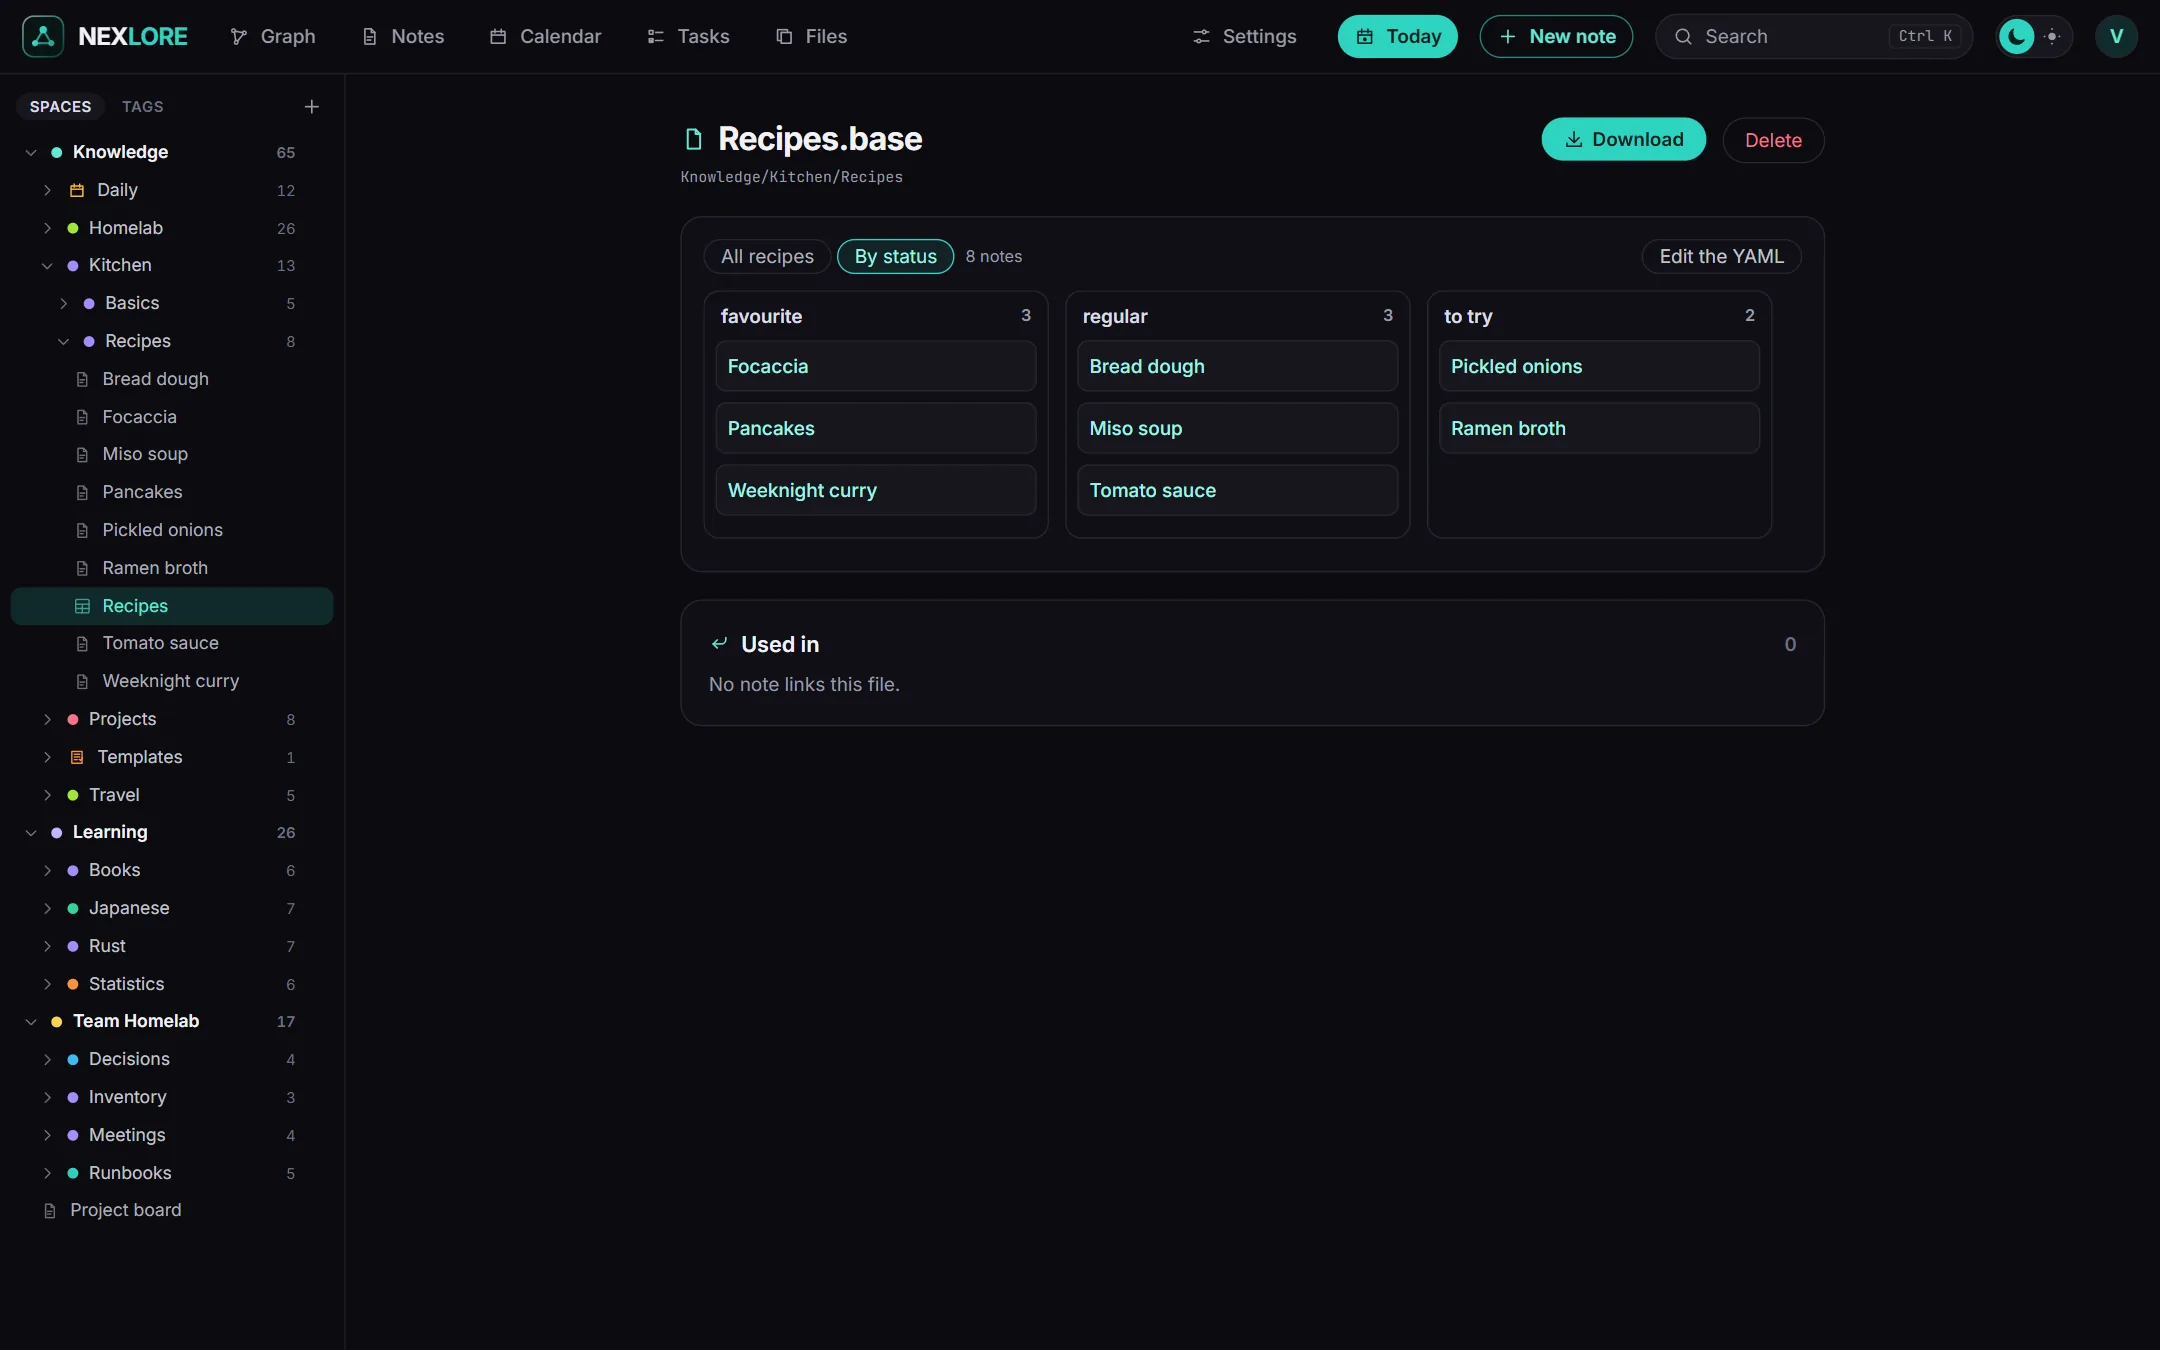
Task: Select the By status view
Action: pyautogui.click(x=895, y=256)
